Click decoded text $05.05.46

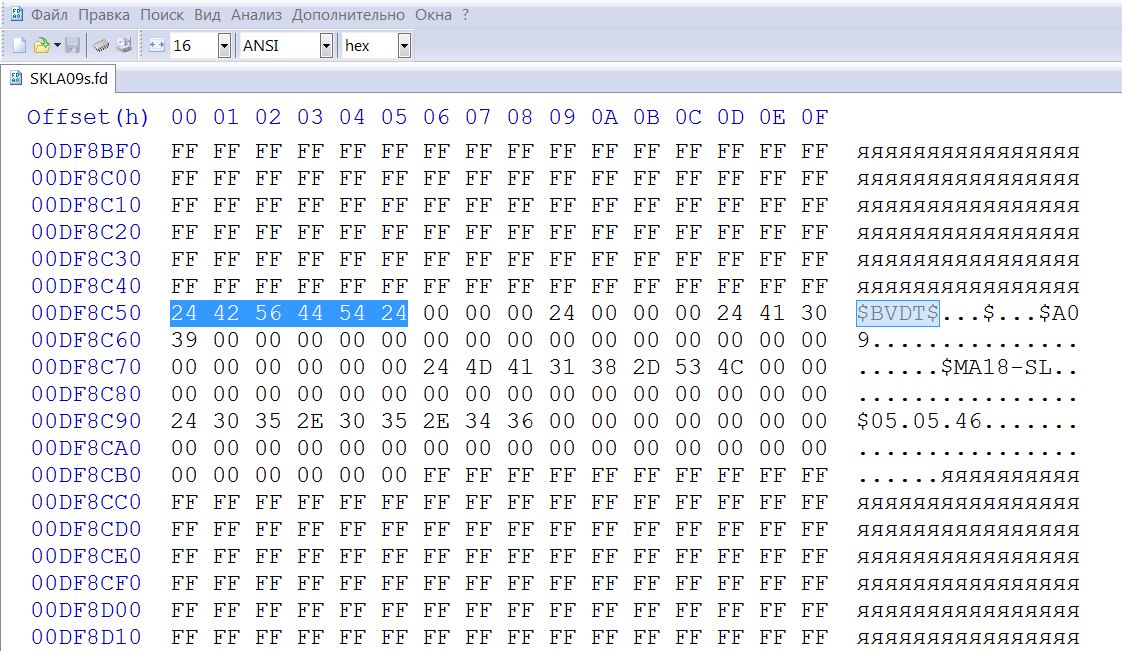point(919,421)
